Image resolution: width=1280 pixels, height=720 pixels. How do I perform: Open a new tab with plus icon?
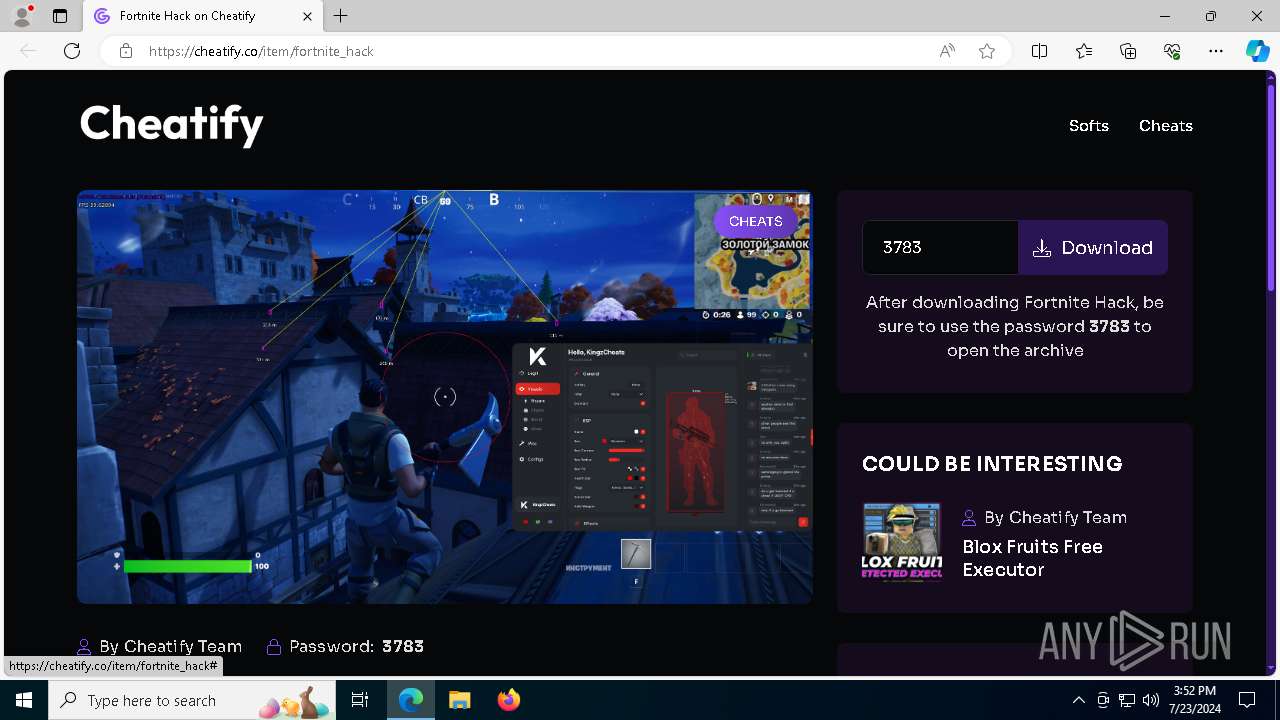pyautogui.click(x=341, y=16)
